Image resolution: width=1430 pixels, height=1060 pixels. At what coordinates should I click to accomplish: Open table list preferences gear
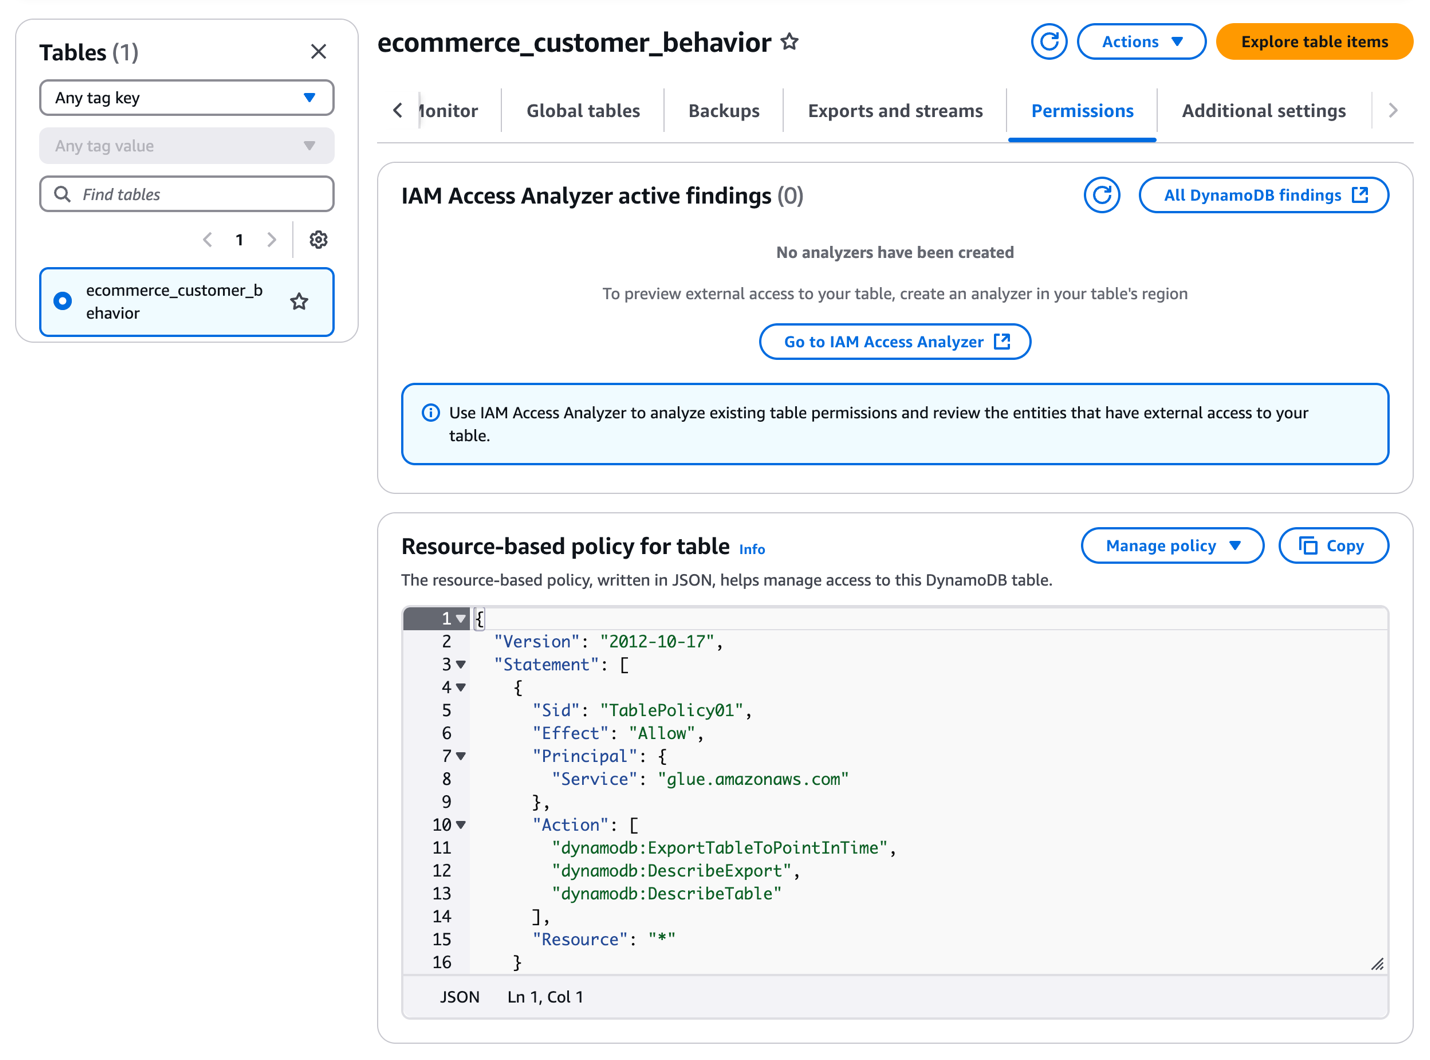point(318,240)
